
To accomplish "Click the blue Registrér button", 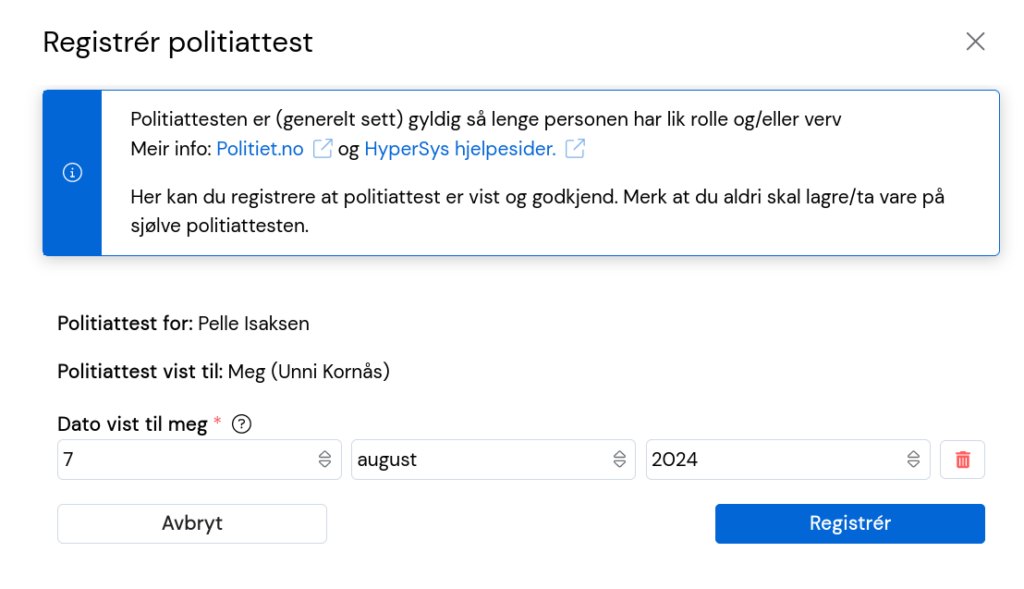I will 850,524.
